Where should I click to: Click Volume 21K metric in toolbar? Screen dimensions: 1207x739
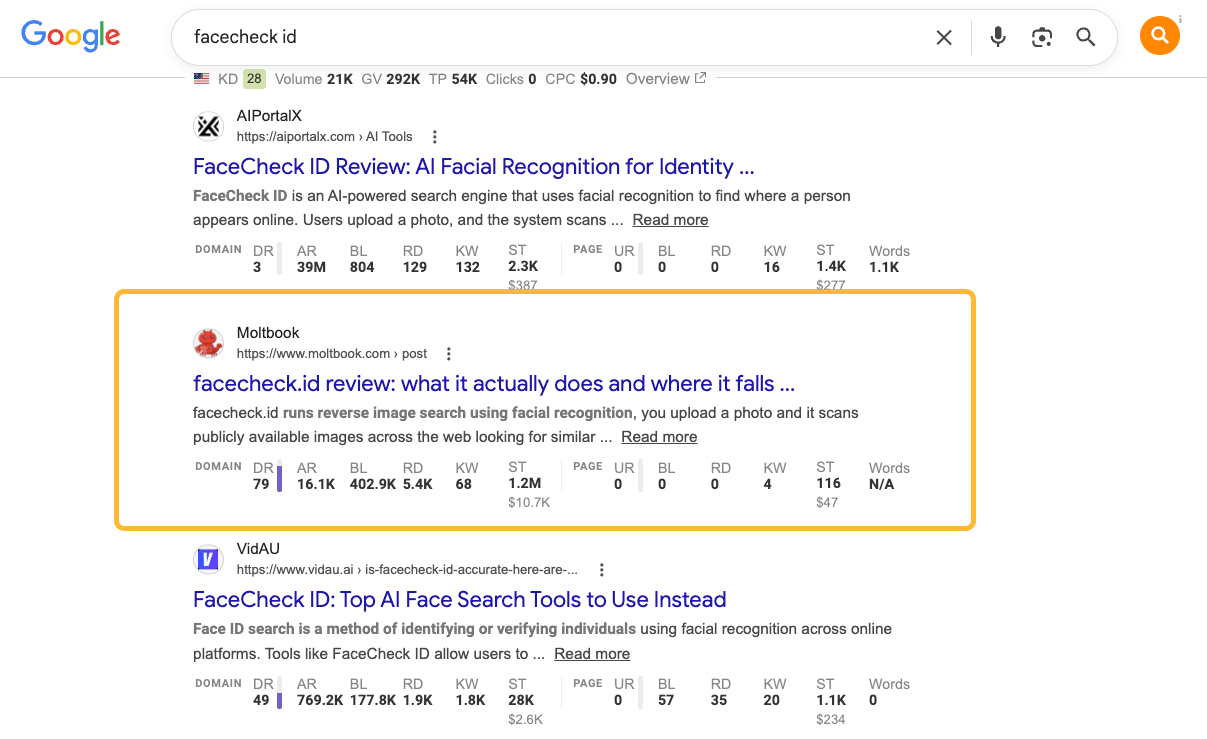[314, 79]
